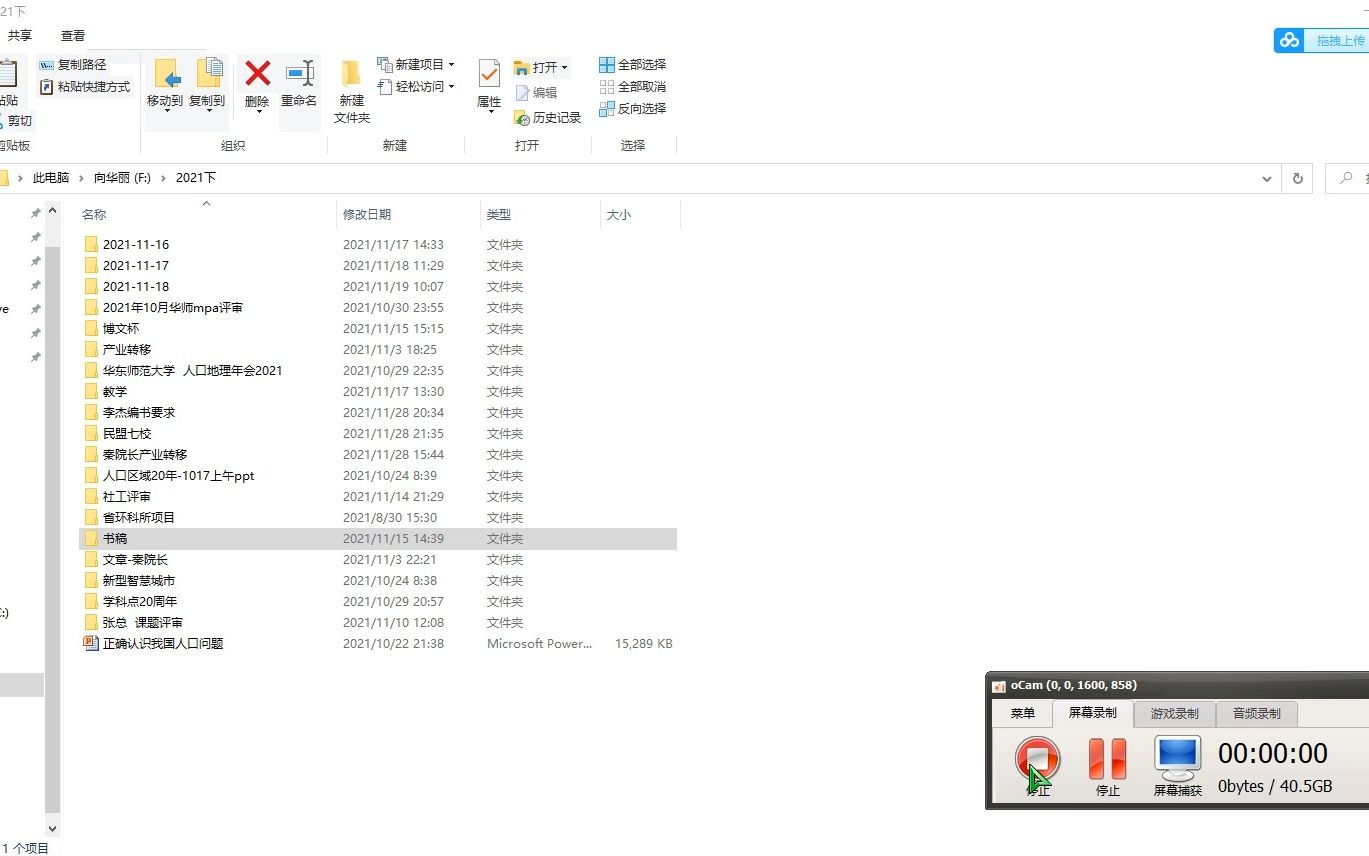
Task: Select the folder 2021-11-17
Action: (136, 265)
